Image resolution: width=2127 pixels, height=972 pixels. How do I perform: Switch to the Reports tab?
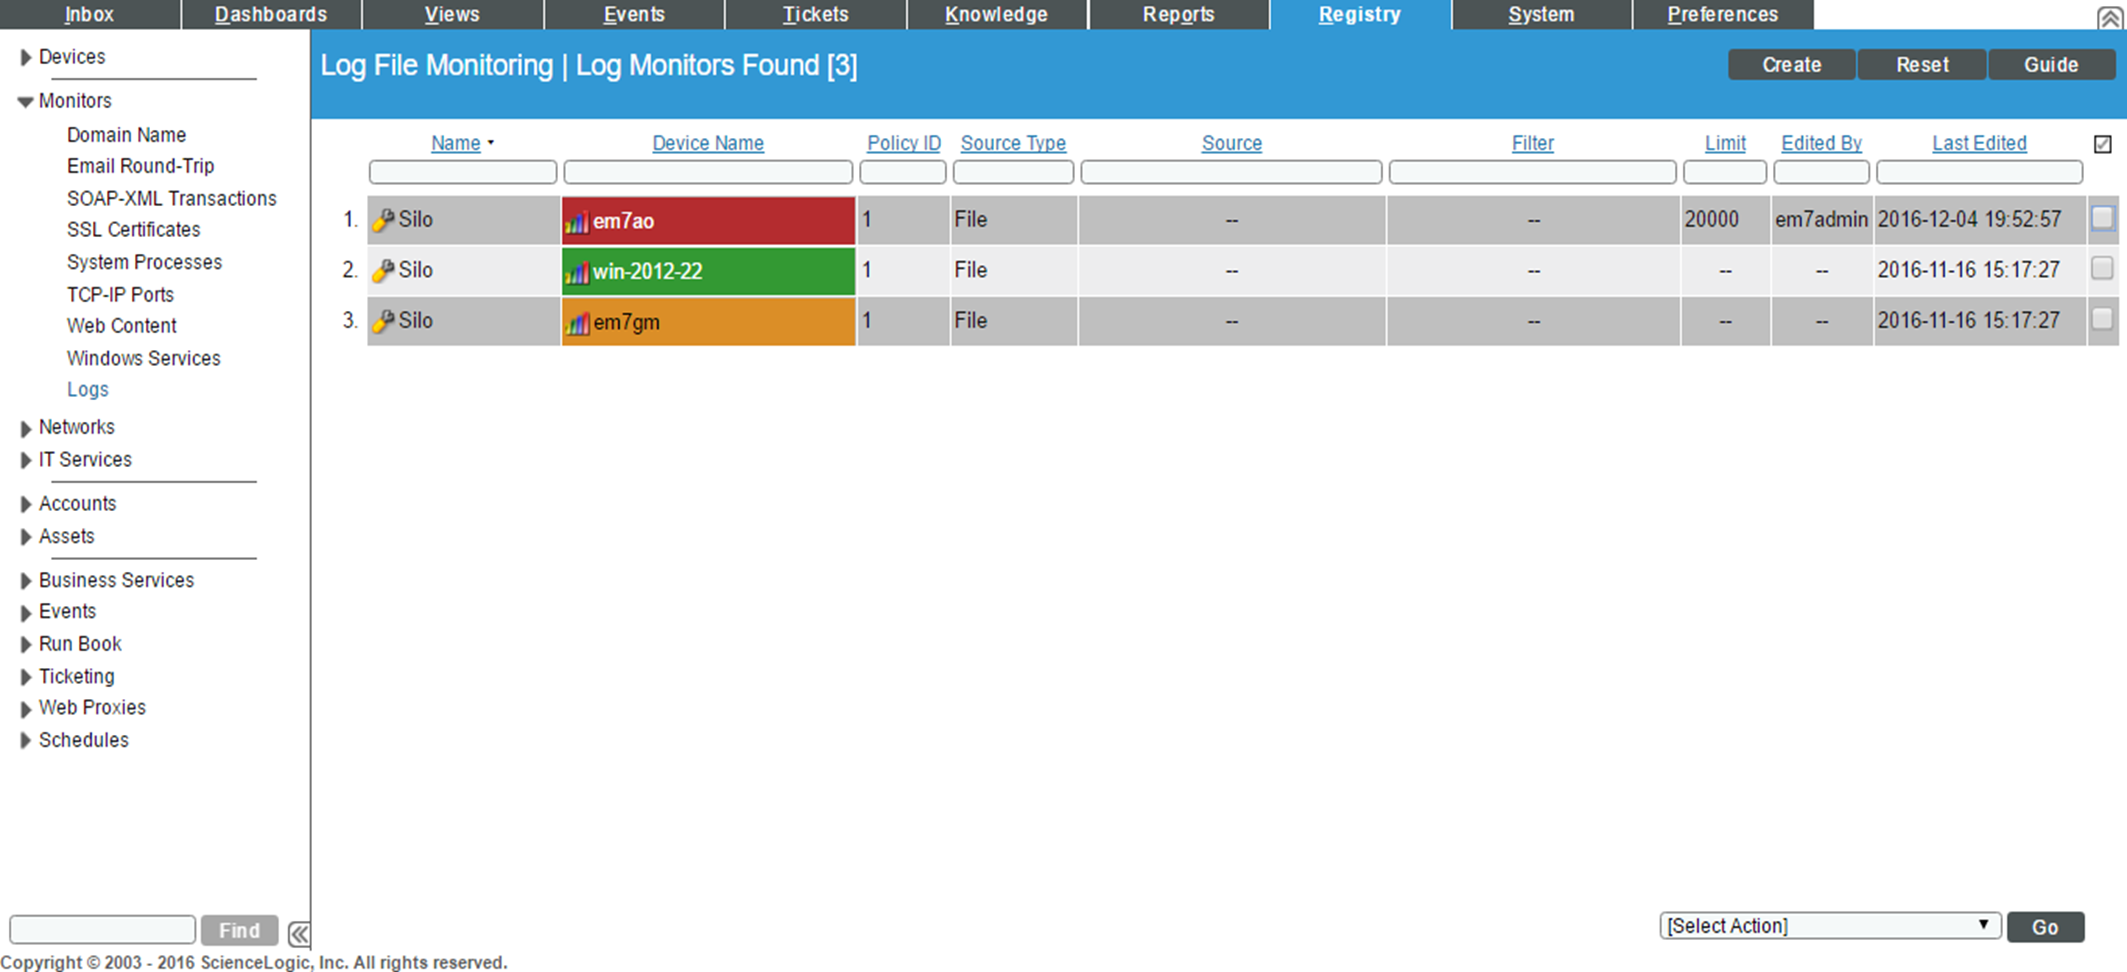point(1179,14)
